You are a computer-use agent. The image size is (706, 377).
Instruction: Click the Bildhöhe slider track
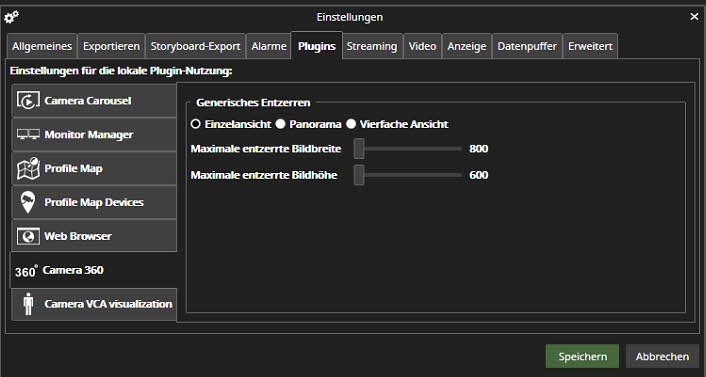point(407,175)
